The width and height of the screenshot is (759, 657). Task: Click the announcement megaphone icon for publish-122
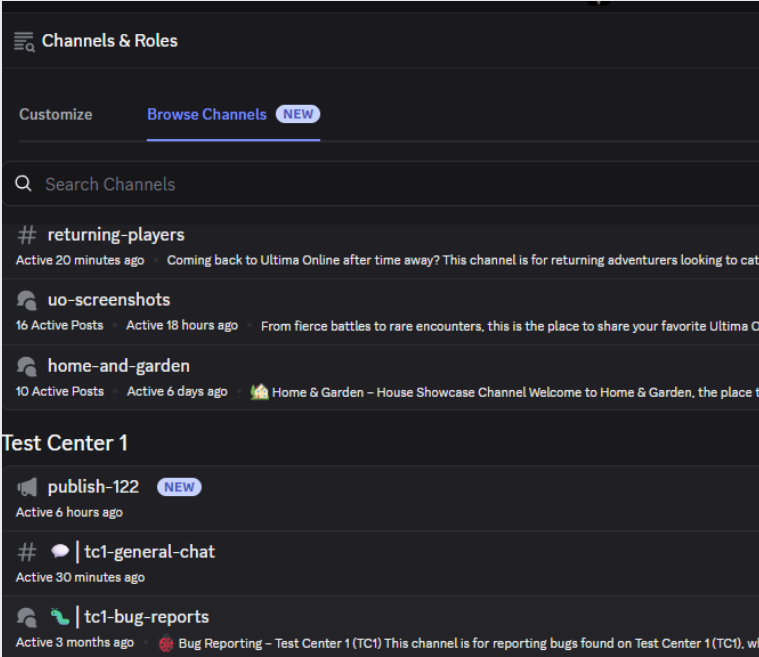pyautogui.click(x=27, y=487)
